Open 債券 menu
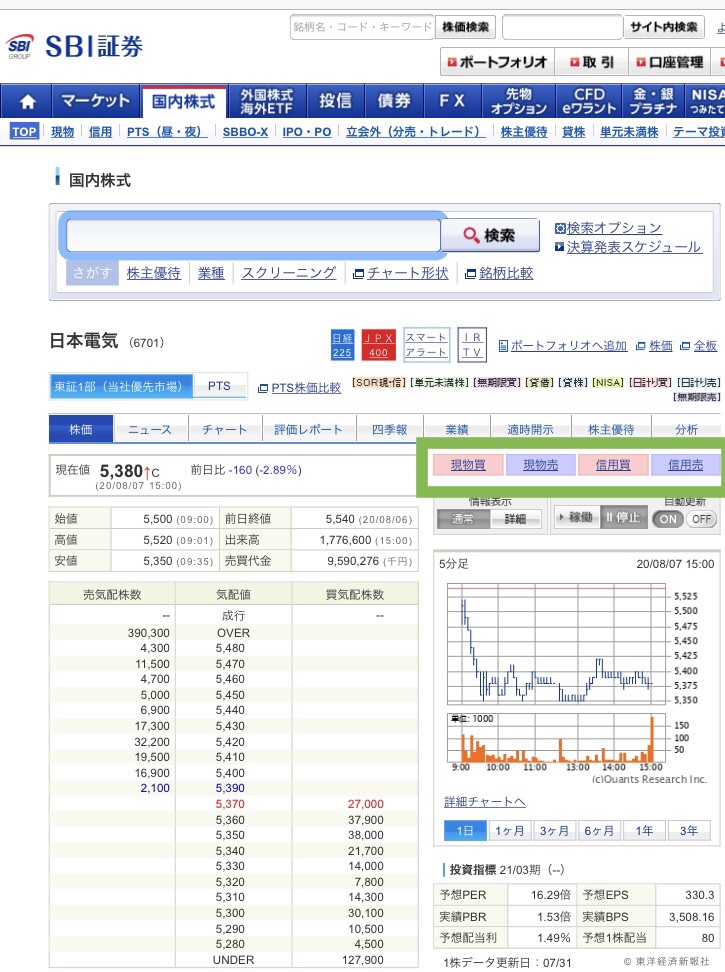Viewport: 725px width, 972px height. pos(394,101)
